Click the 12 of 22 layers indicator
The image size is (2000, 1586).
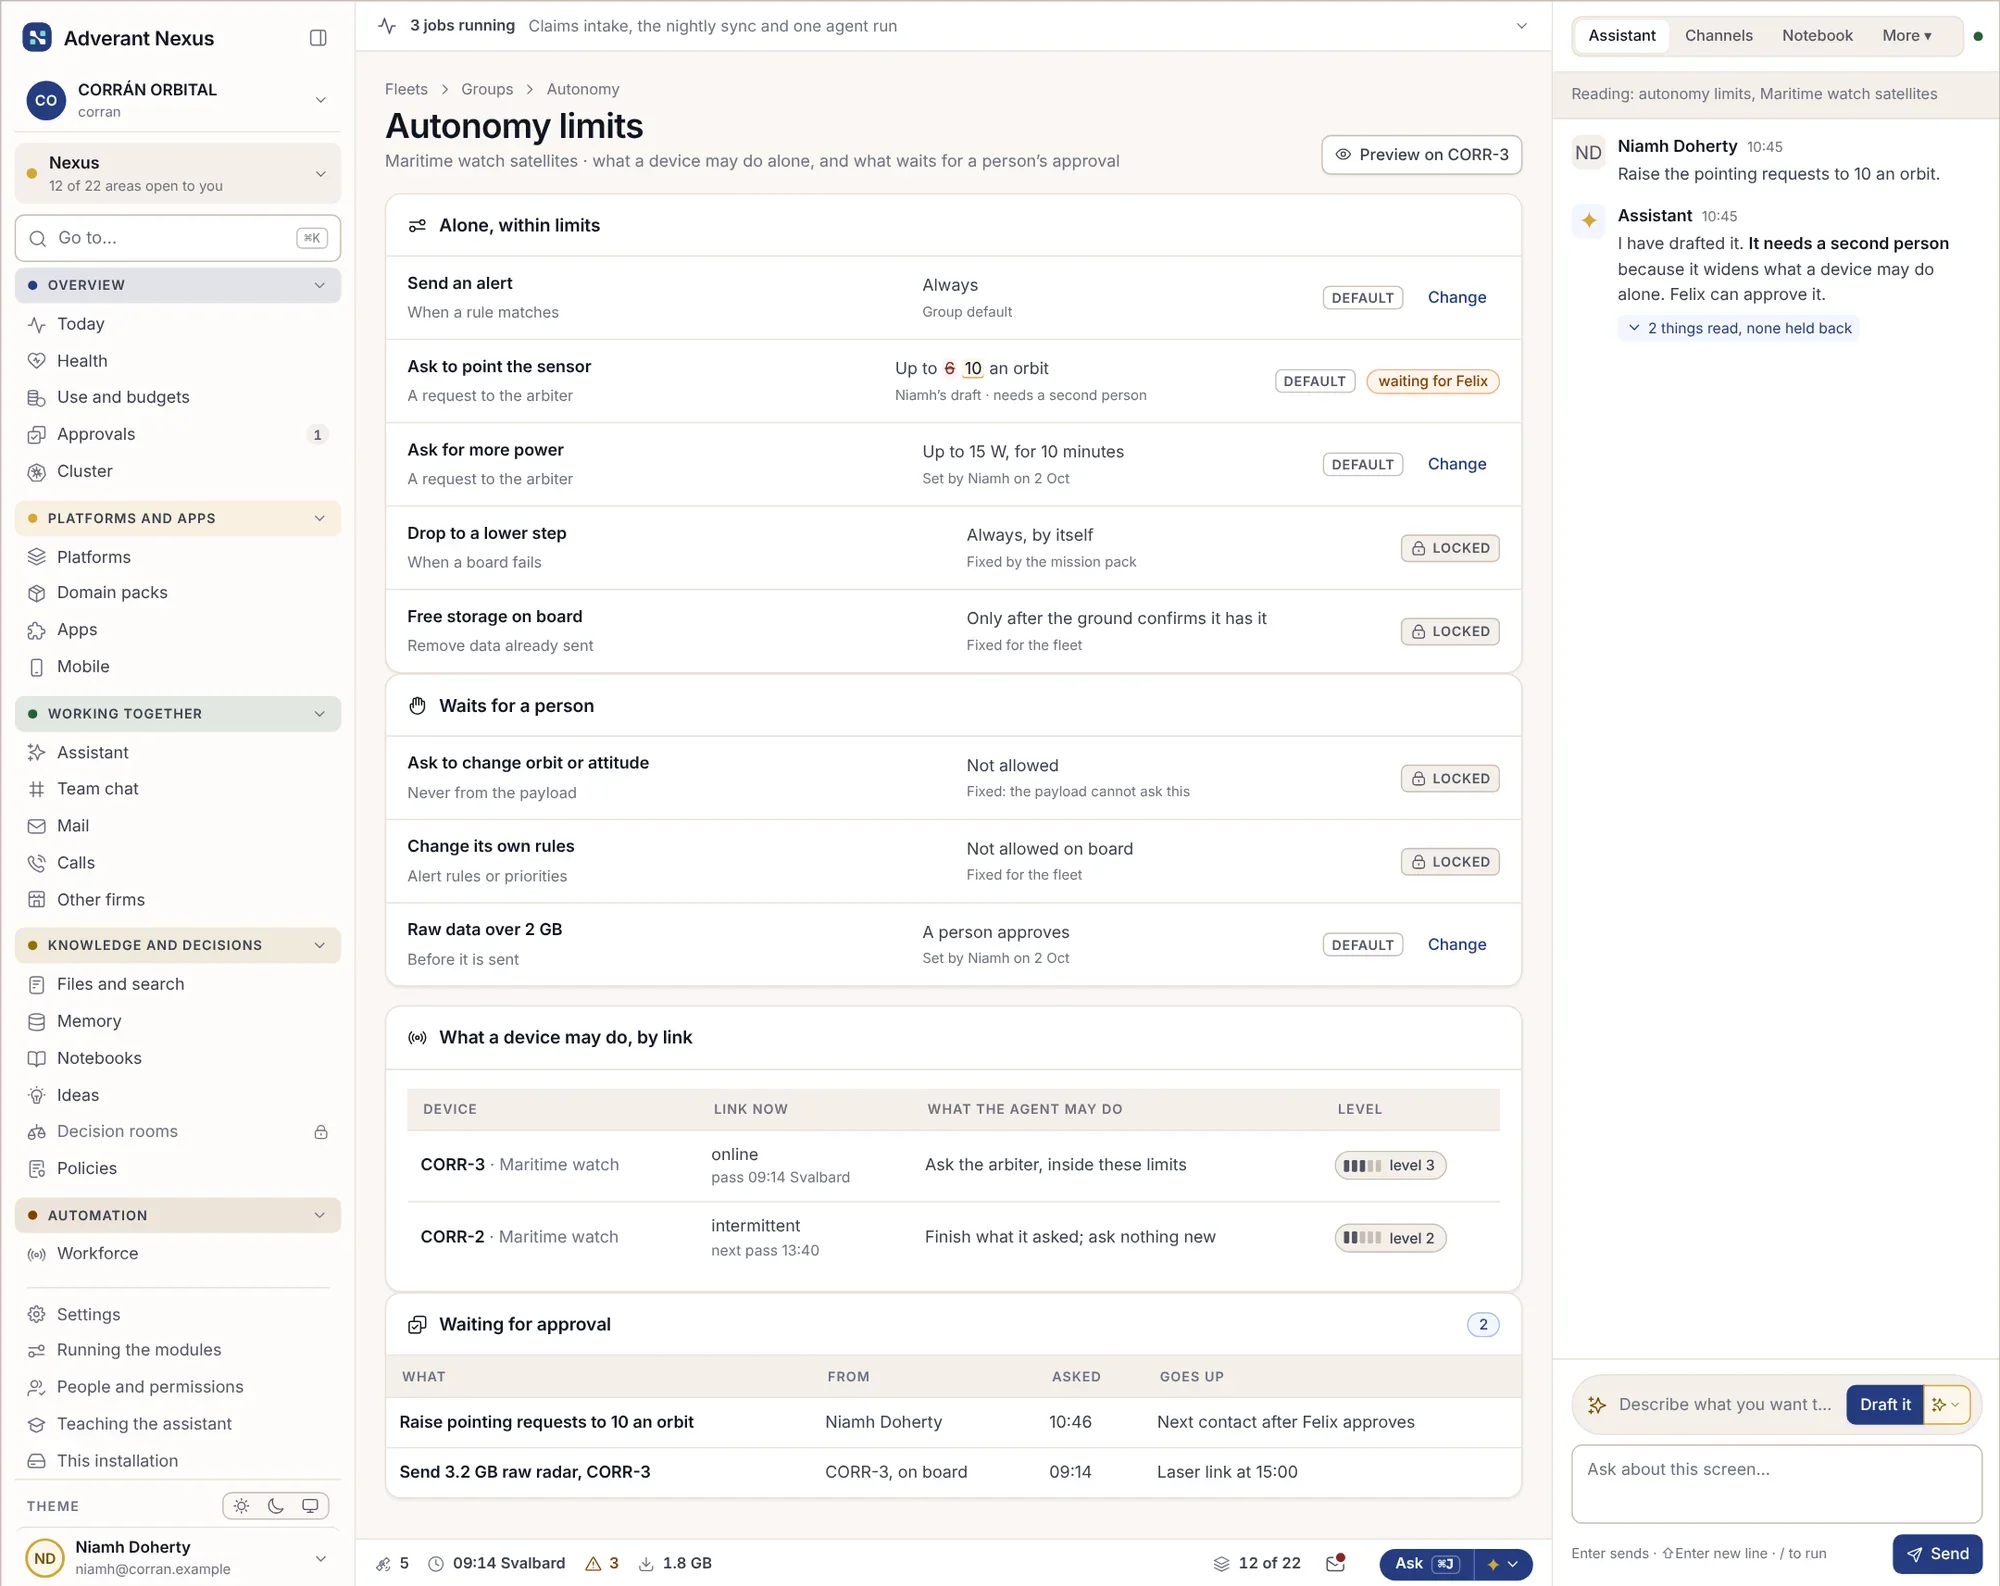coord(1257,1563)
